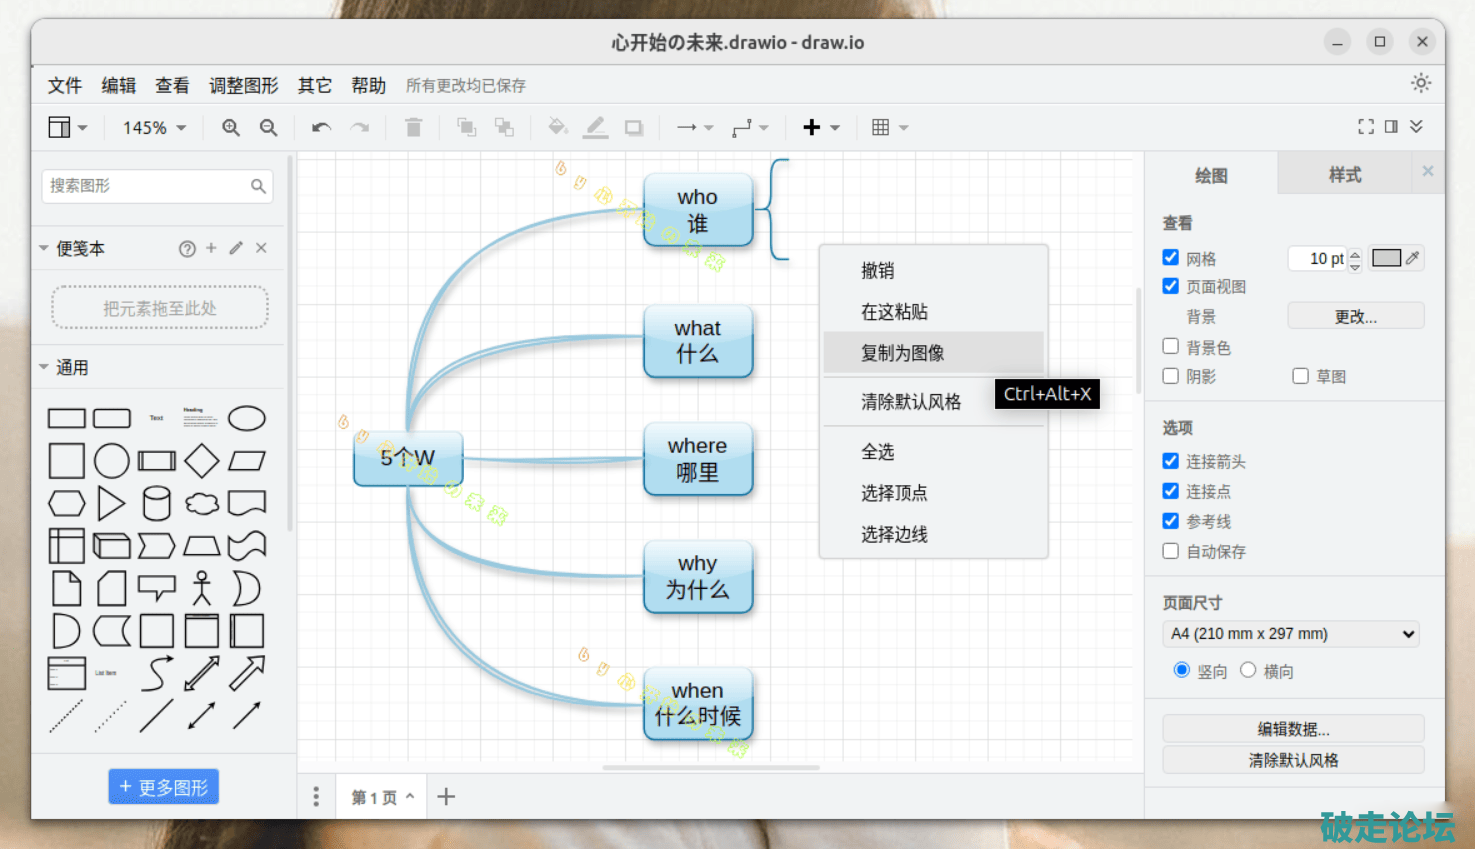Click the 编辑数据 button
This screenshot has width=1475, height=849.
click(x=1292, y=729)
